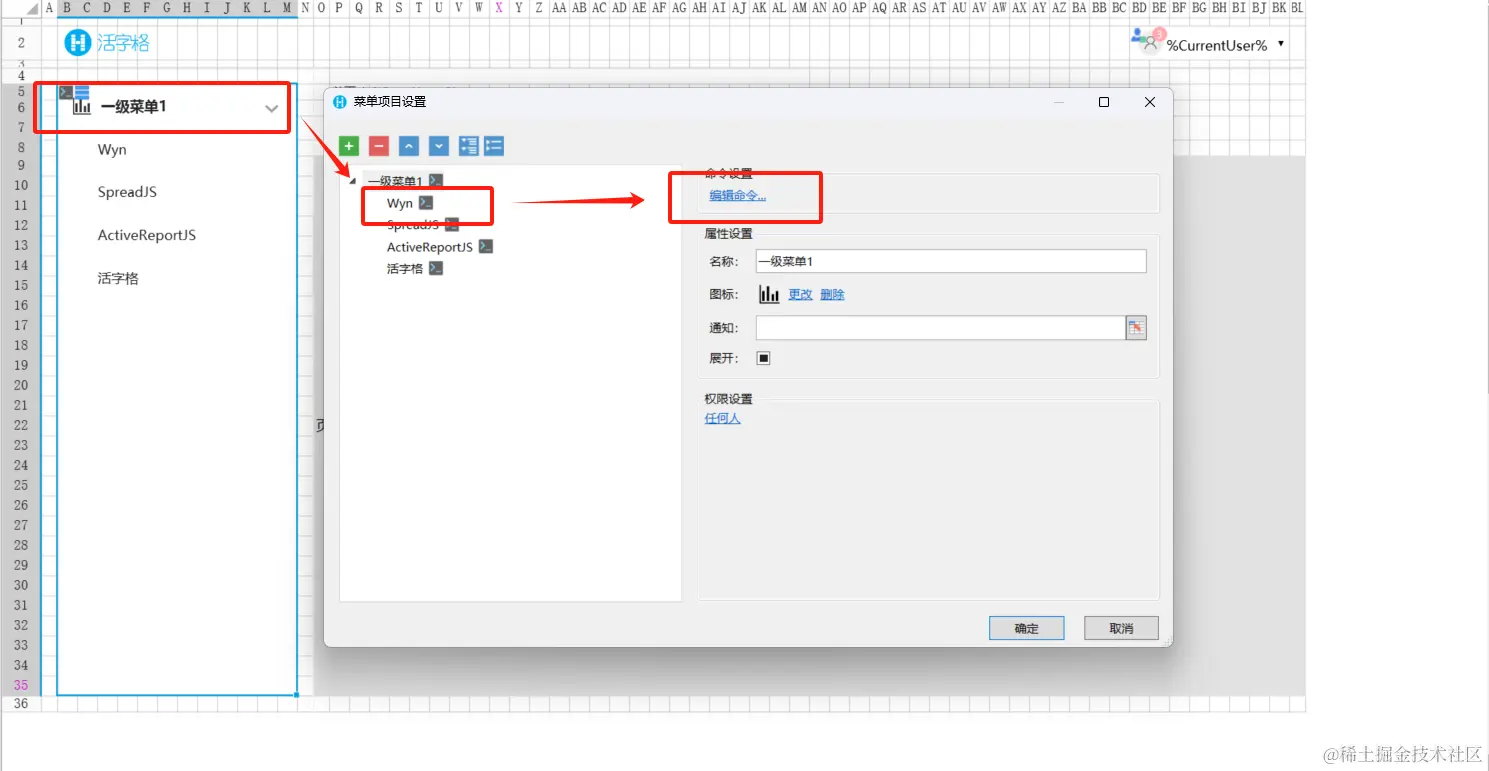Viewport: 1489px width, 771px height.
Task: Click the 活字格 entry in the sheet menu
Action: (x=118, y=279)
